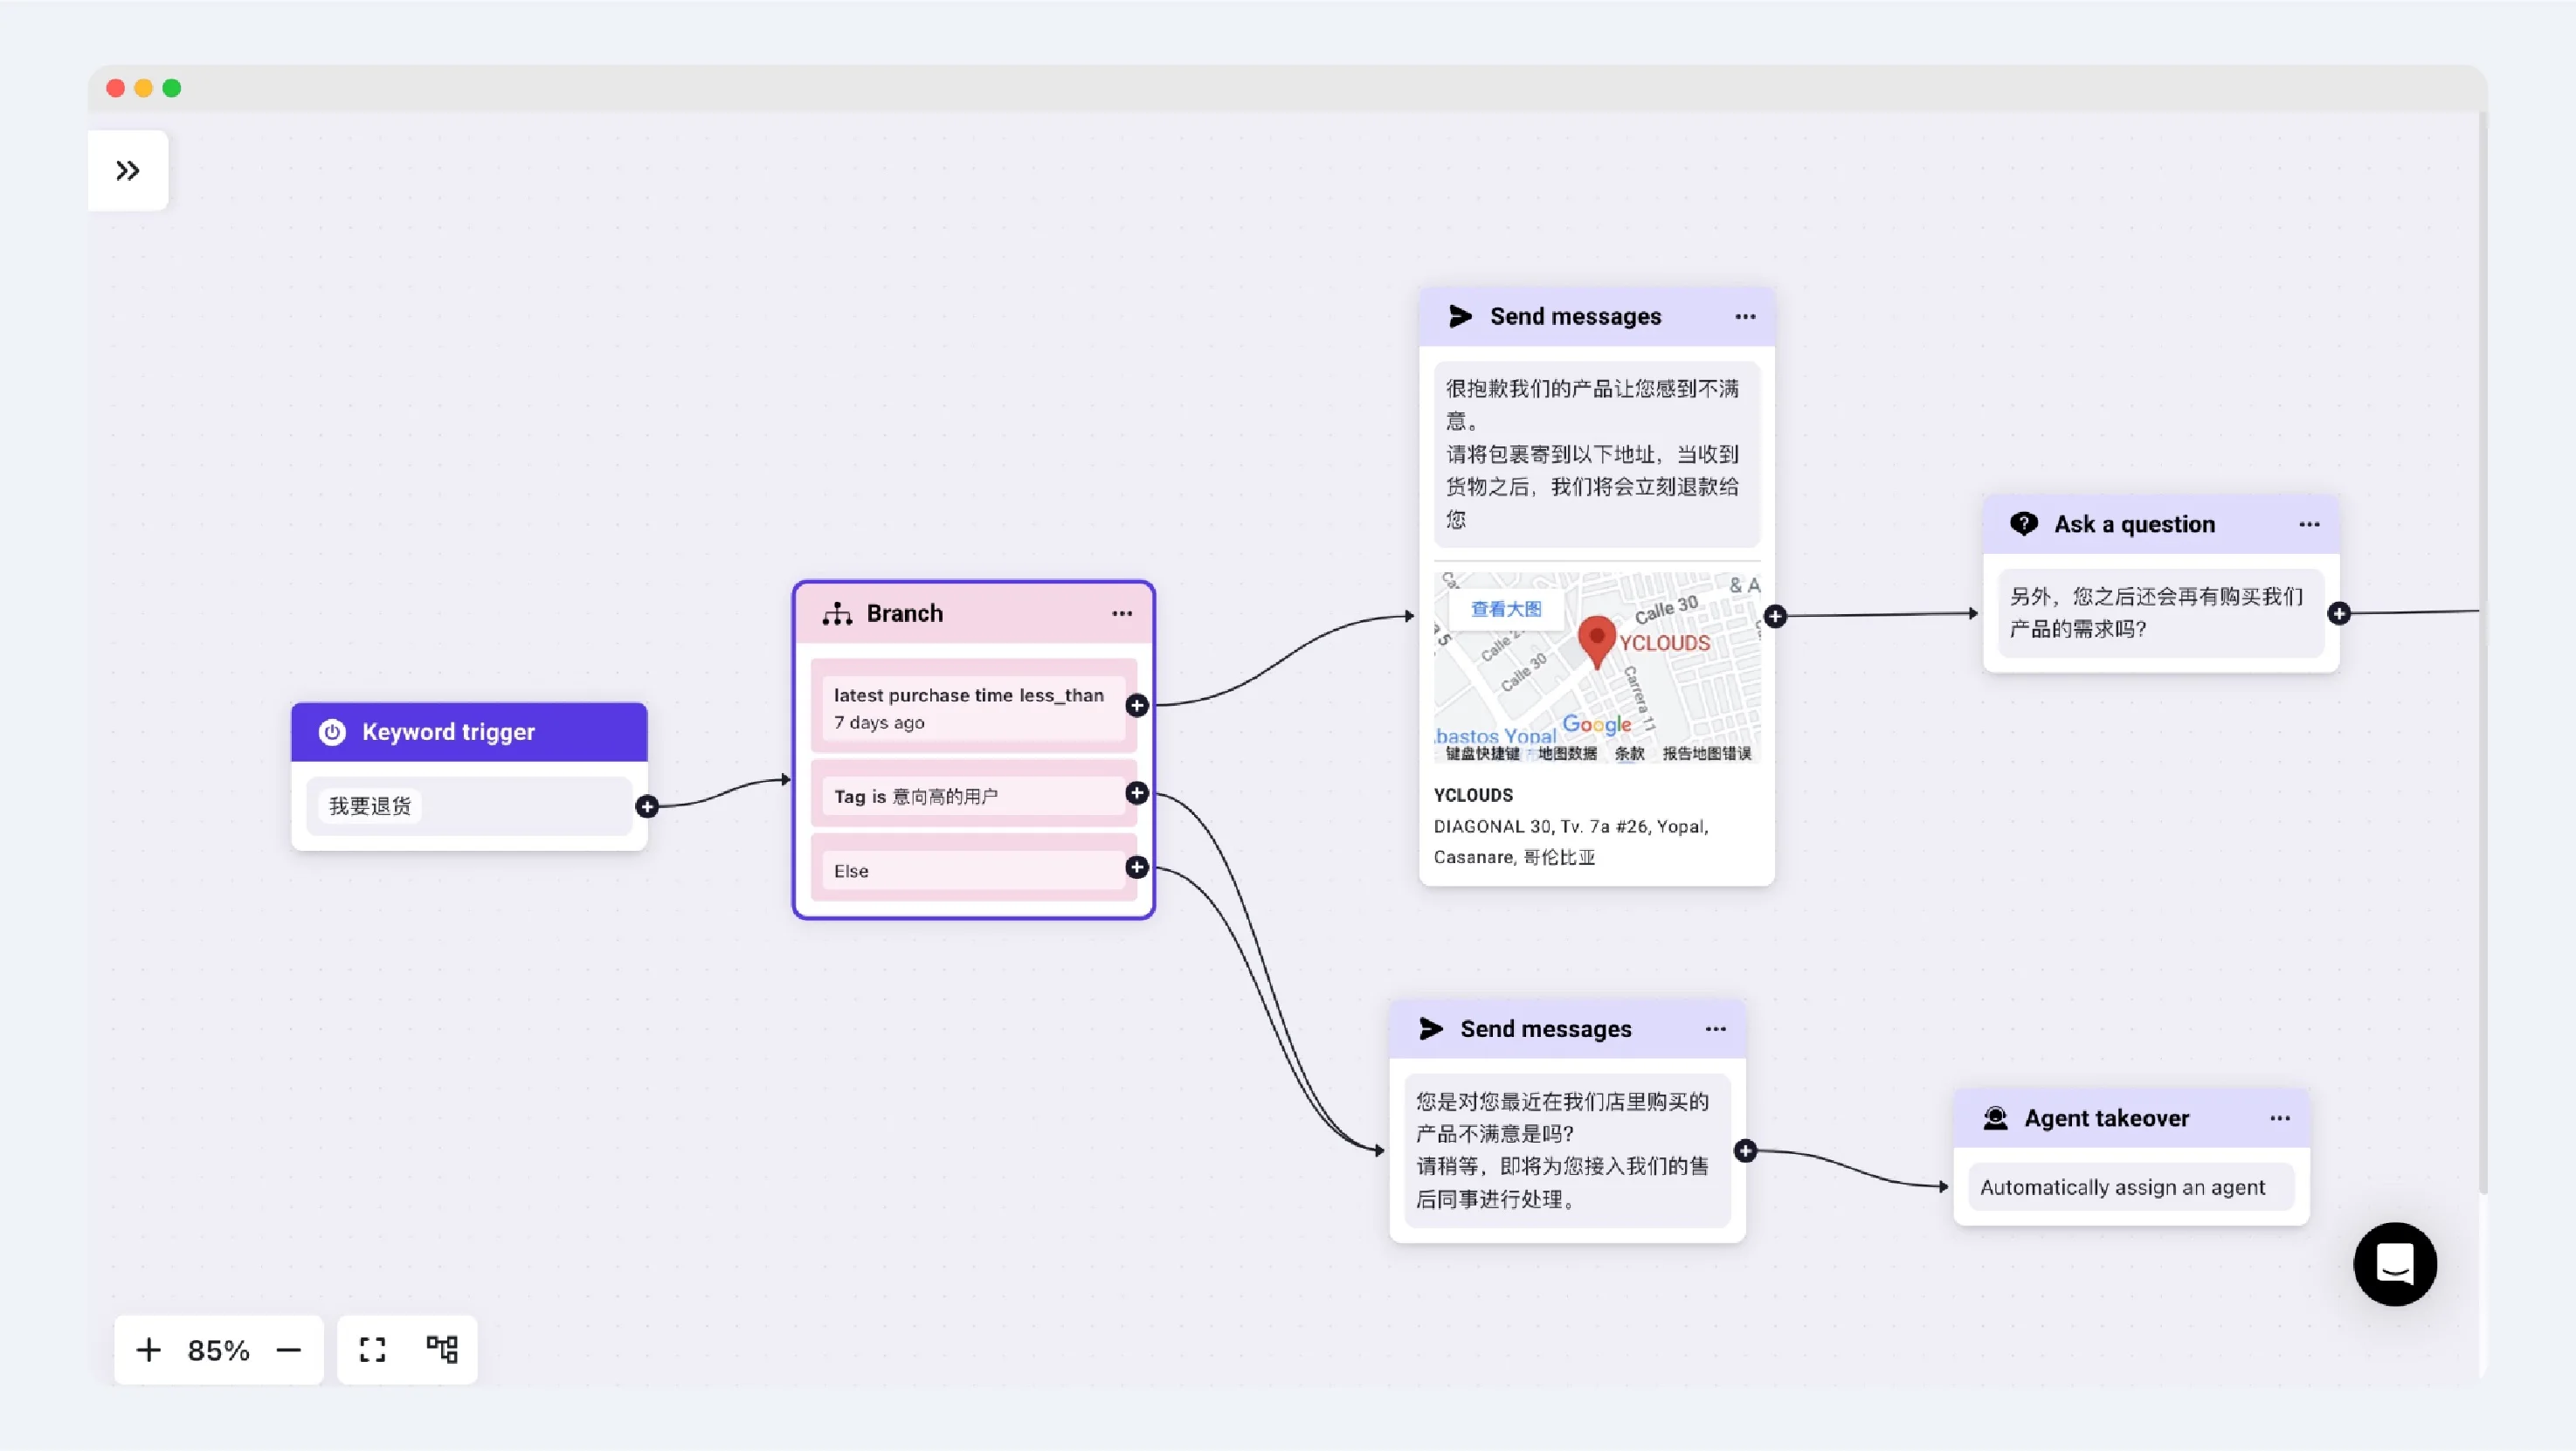
Task: Click the map Send messages output connector
Action: coord(1775,616)
